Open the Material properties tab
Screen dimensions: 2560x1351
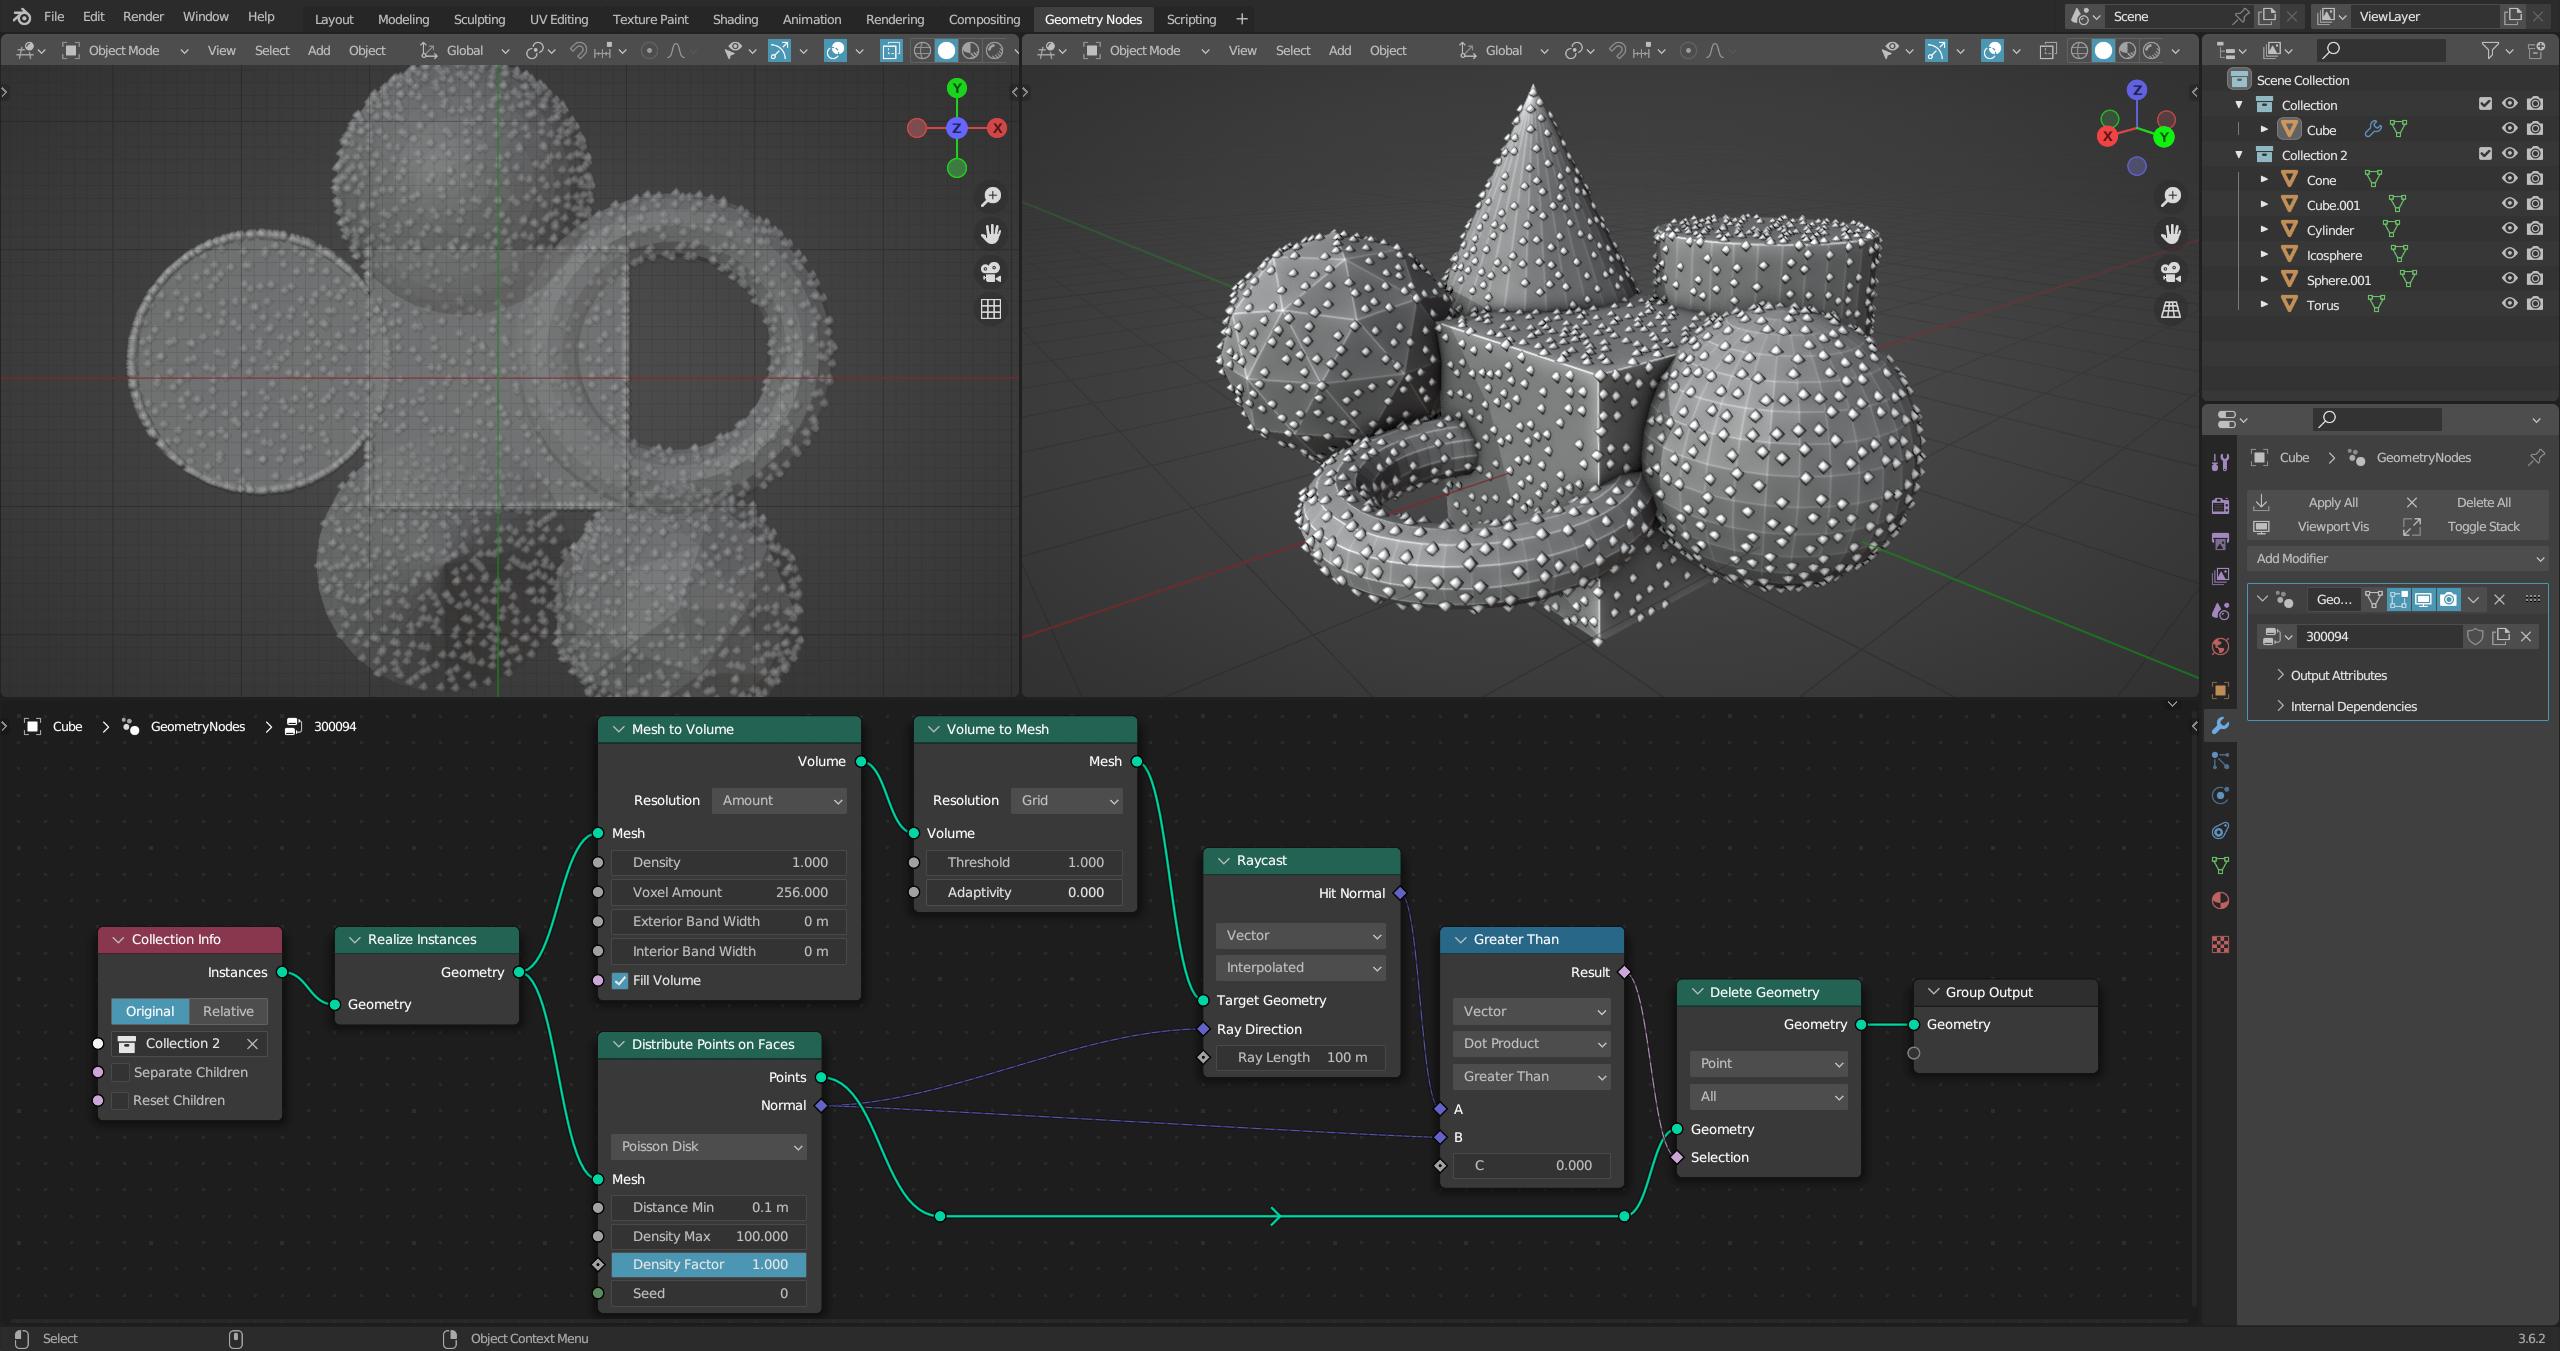pyautogui.click(x=2220, y=901)
